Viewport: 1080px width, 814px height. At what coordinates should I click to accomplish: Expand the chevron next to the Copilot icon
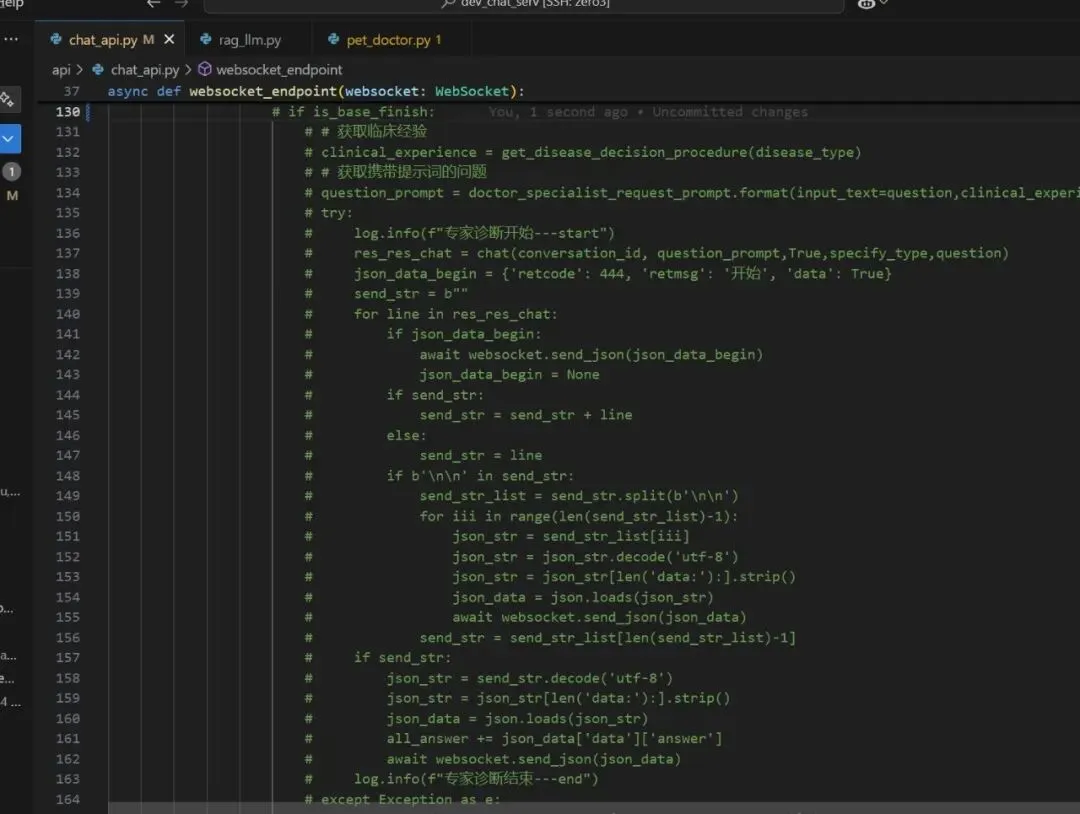point(884,3)
